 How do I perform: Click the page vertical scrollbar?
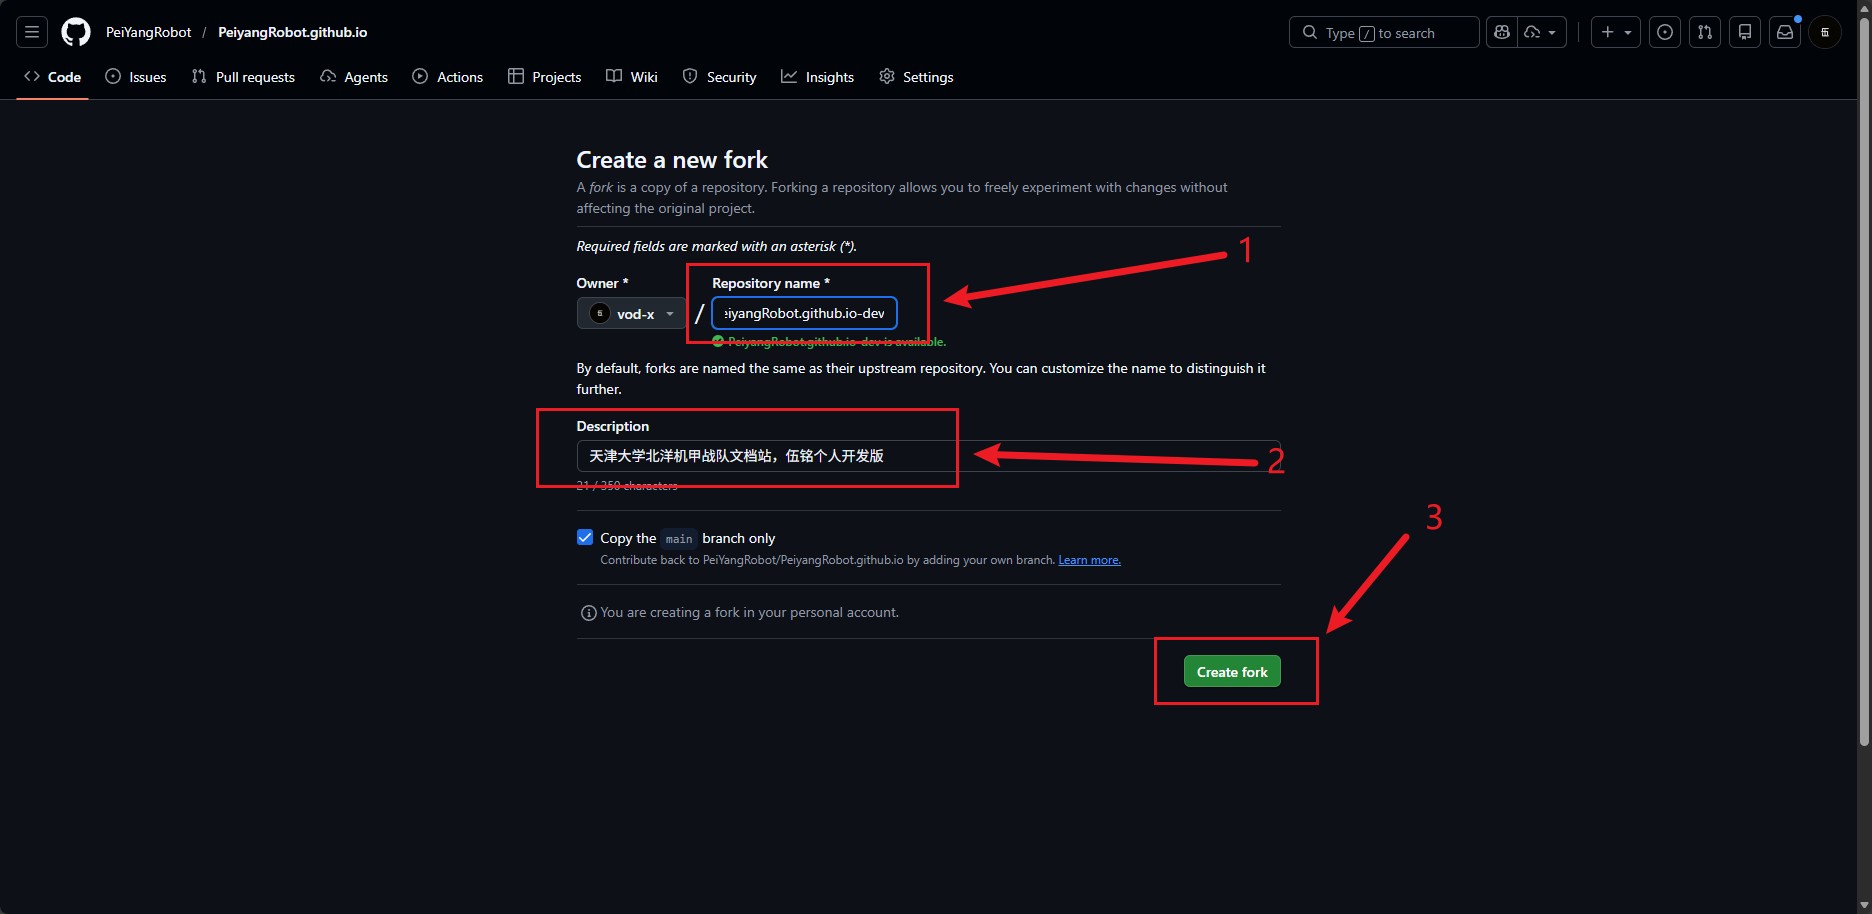click(x=1864, y=380)
